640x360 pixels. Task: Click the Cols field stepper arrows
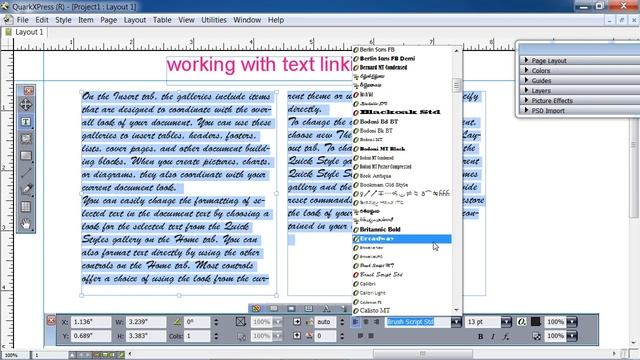pos(216,336)
